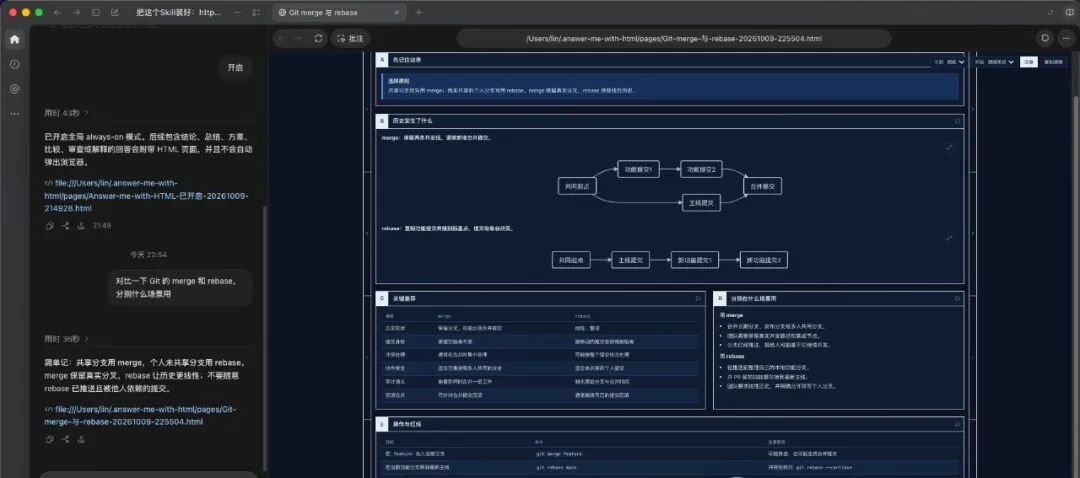Reload the preview page
This screenshot has width=1080, height=478.
click(318, 39)
